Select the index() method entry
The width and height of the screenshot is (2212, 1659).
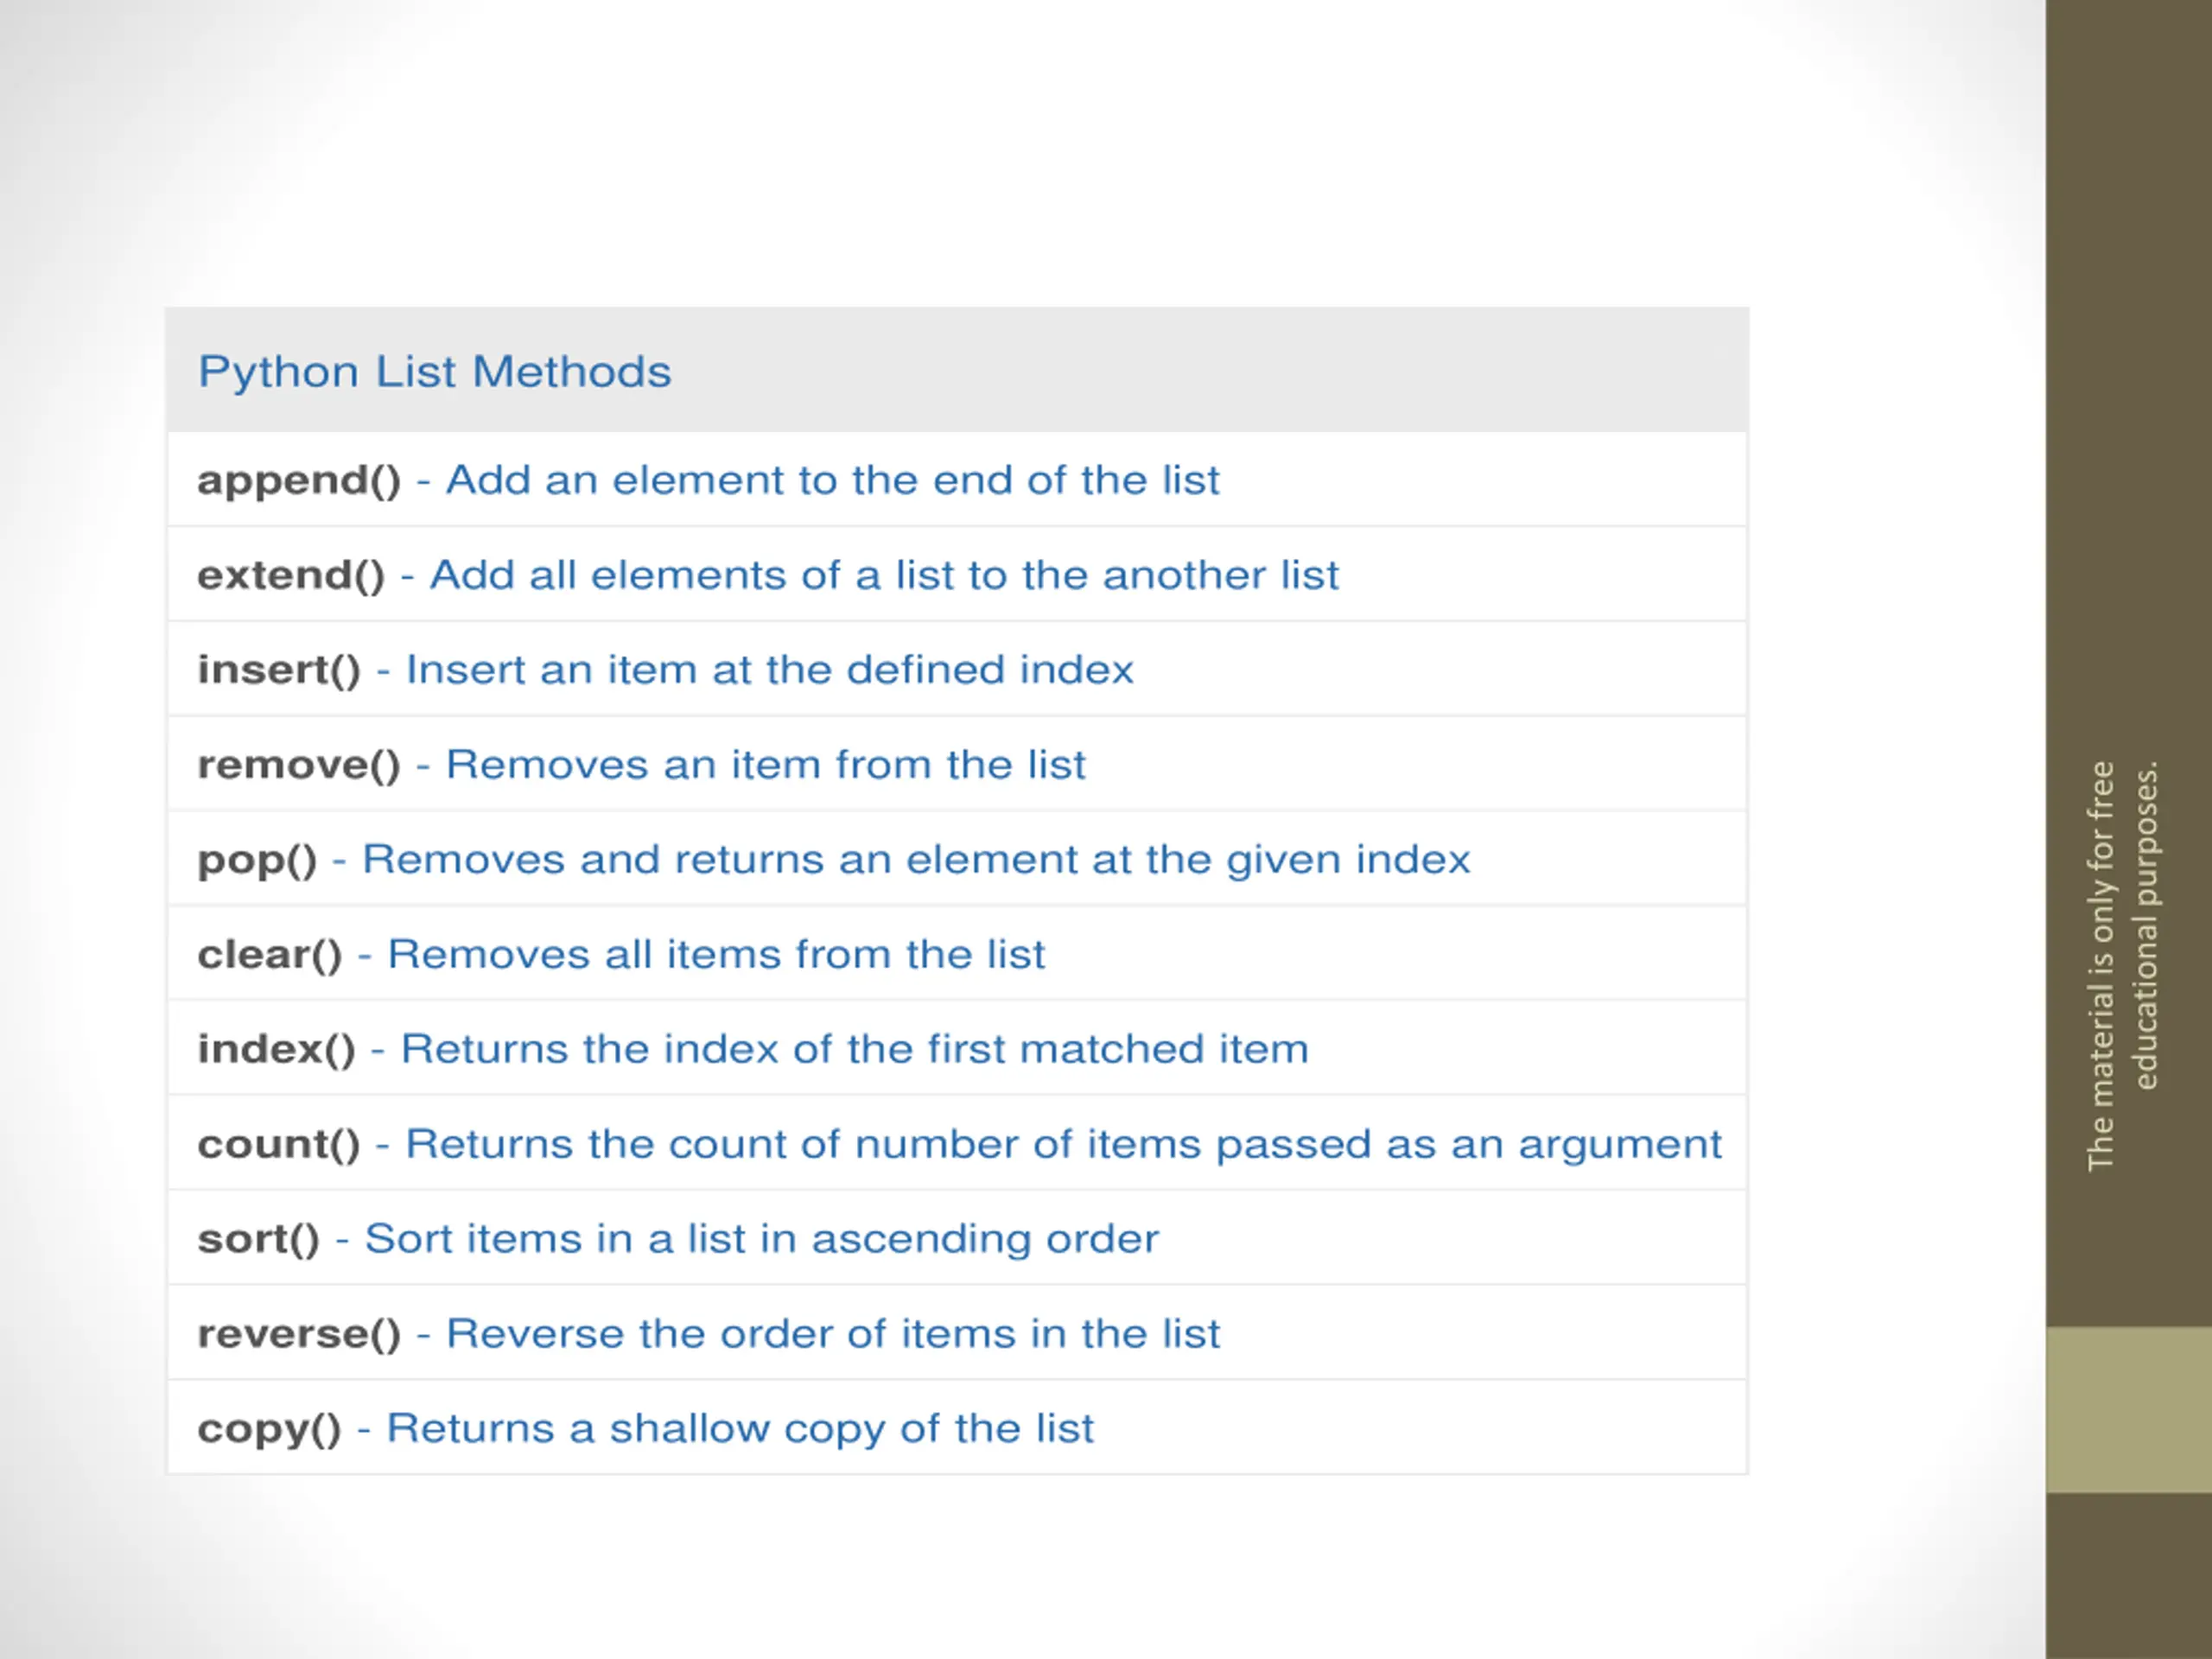(x=957, y=1049)
